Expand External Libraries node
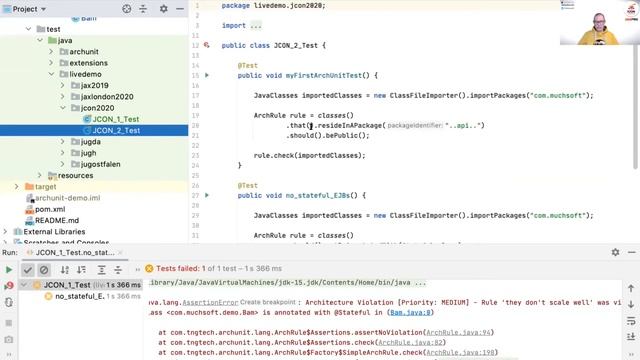 click(5, 231)
